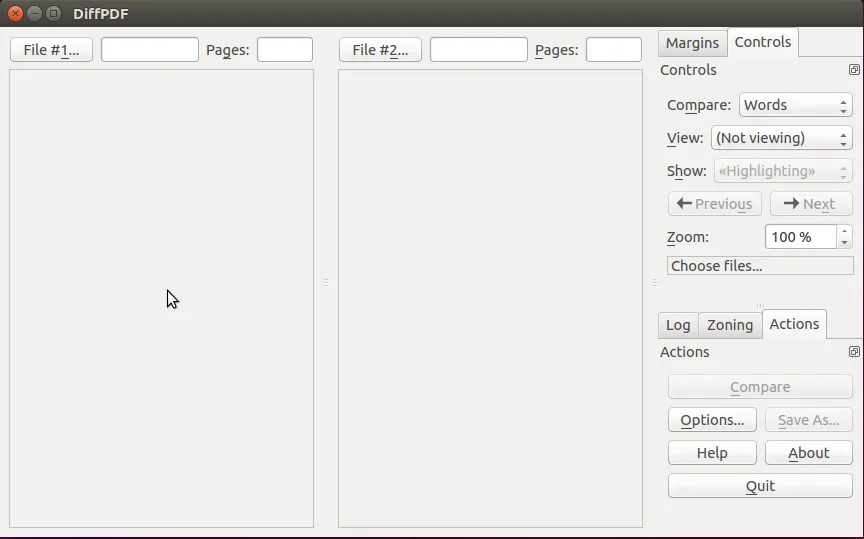
Task: Open the About dialog
Action: (x=809, y=453)
